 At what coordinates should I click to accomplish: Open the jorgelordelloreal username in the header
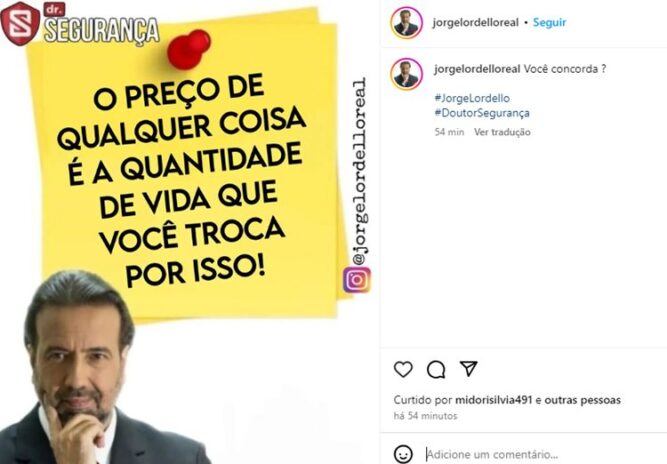[475, 23]
